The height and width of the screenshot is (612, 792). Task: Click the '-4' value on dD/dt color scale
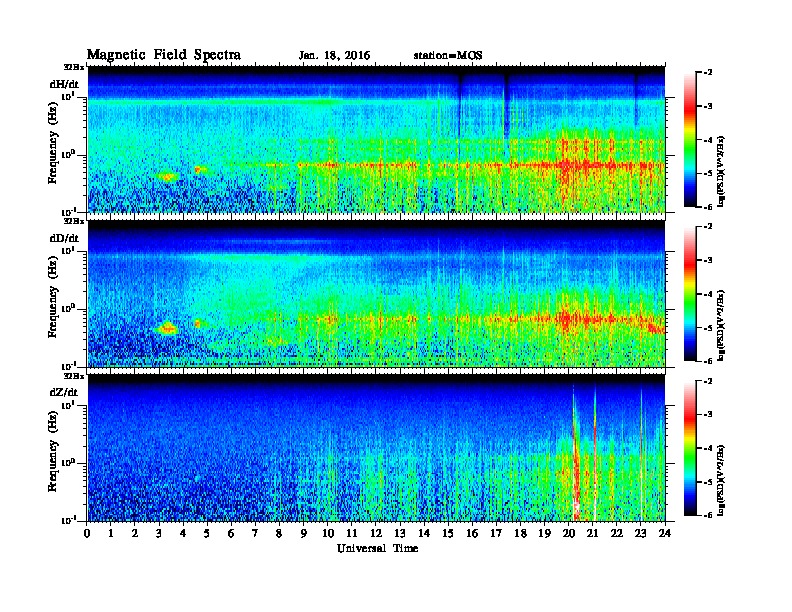click(708, 294)
